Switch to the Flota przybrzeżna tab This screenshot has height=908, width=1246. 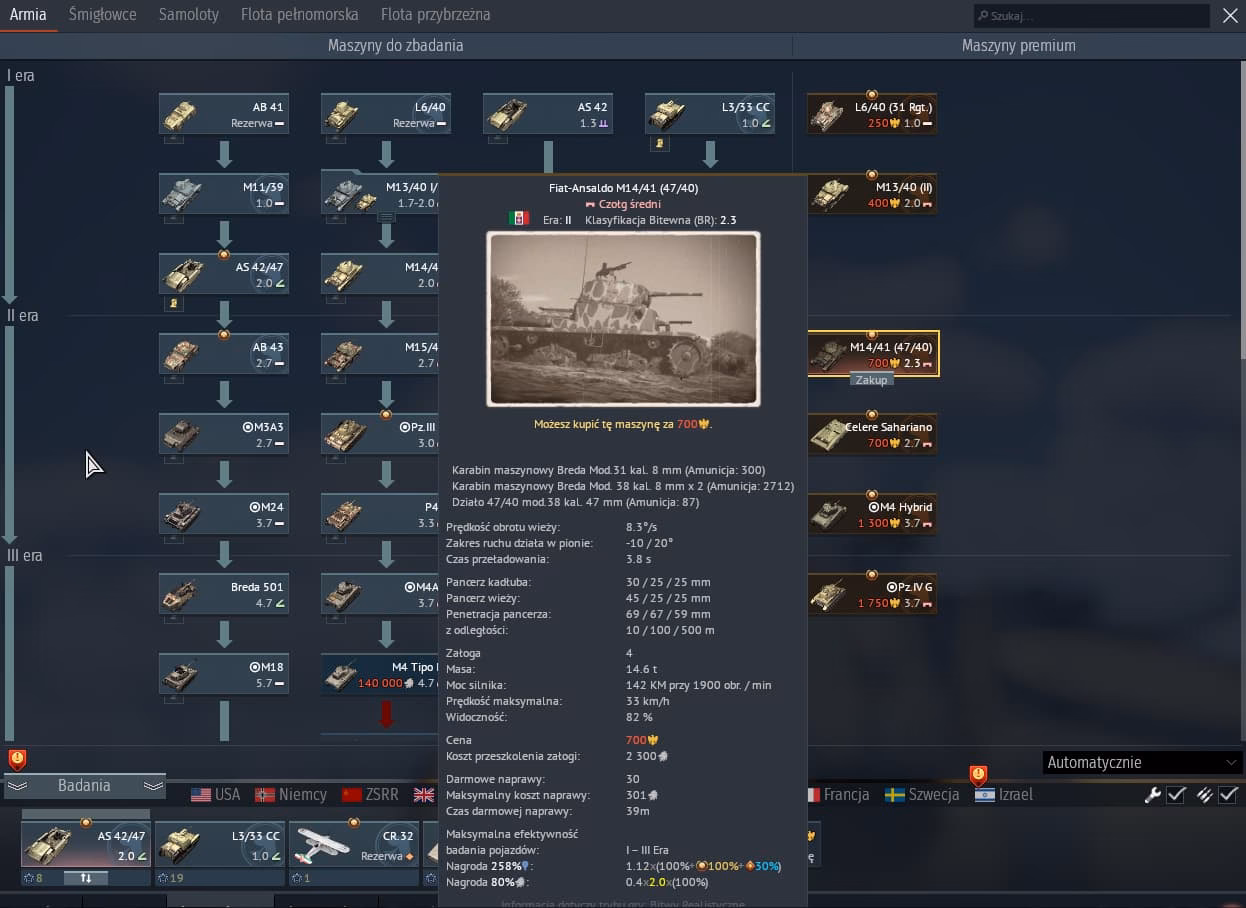(436, 14)
